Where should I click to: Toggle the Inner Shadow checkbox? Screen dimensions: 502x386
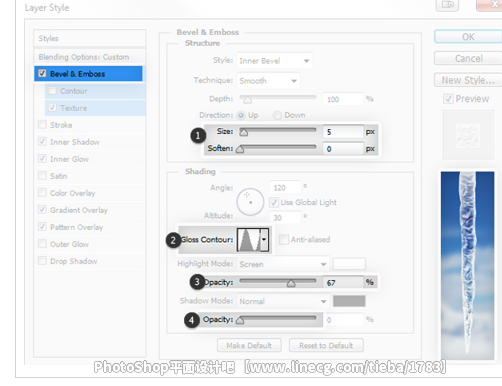[x=42, y=142]
